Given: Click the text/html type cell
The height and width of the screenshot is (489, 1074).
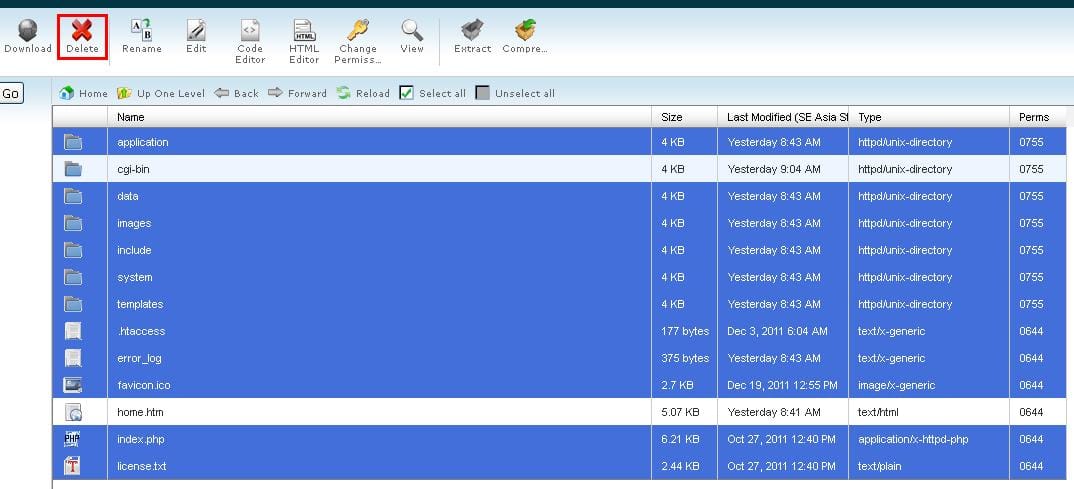Looking at the screenshot, I should click(x=878, y=412).
